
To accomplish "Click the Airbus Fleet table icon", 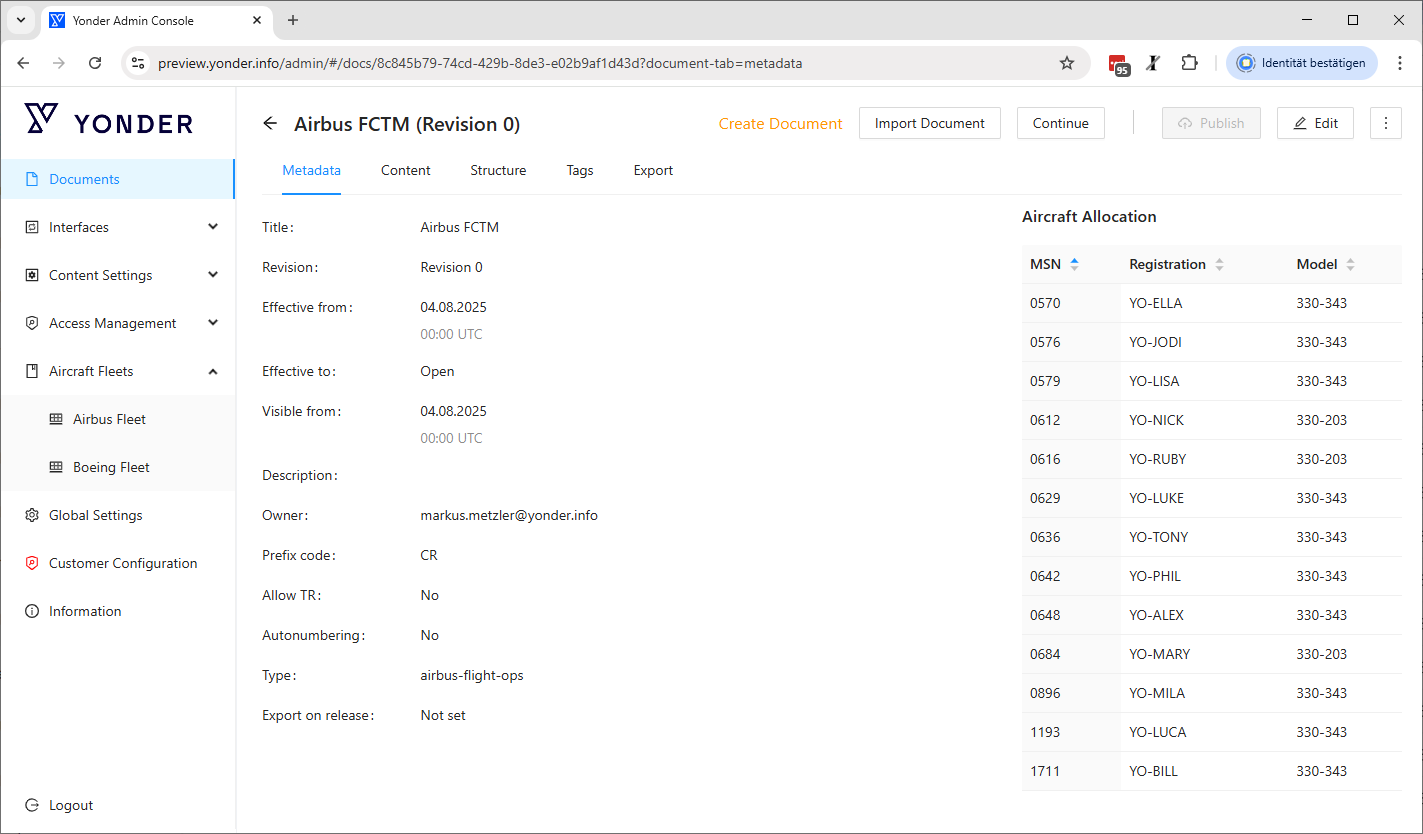I will [55, 419].
